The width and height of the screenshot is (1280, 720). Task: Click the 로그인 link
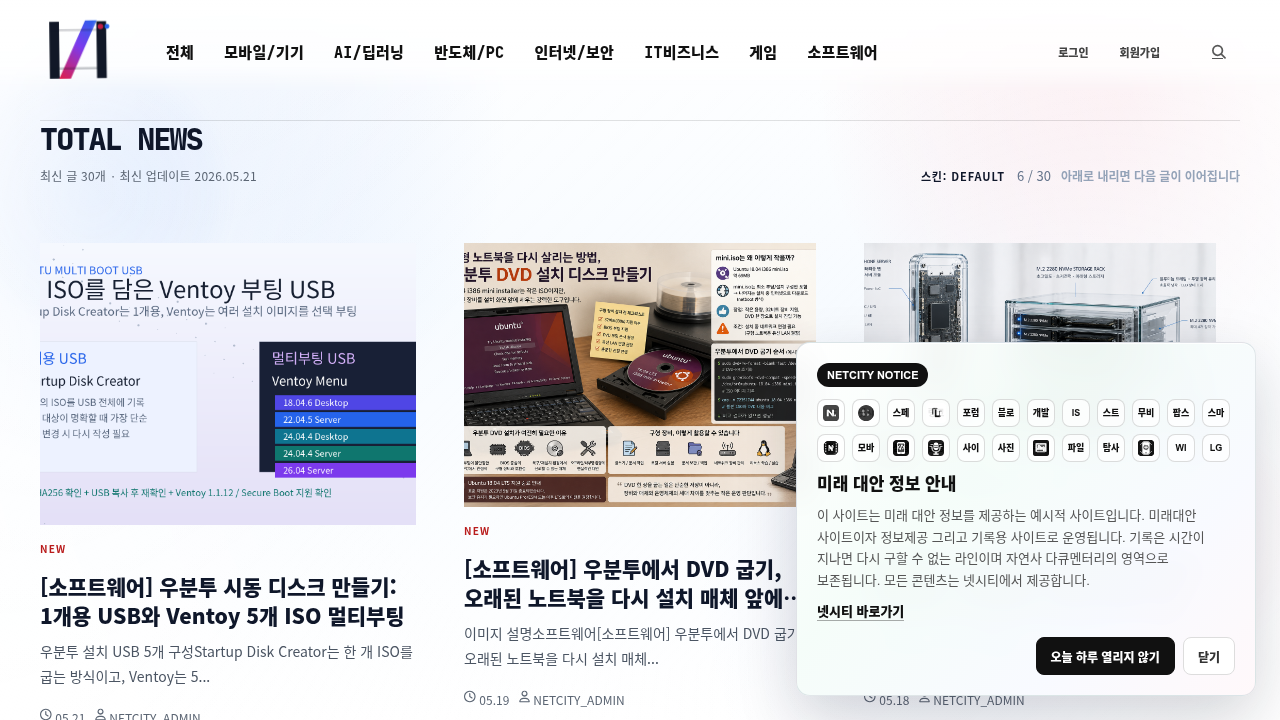click(x=1073, y=52)
